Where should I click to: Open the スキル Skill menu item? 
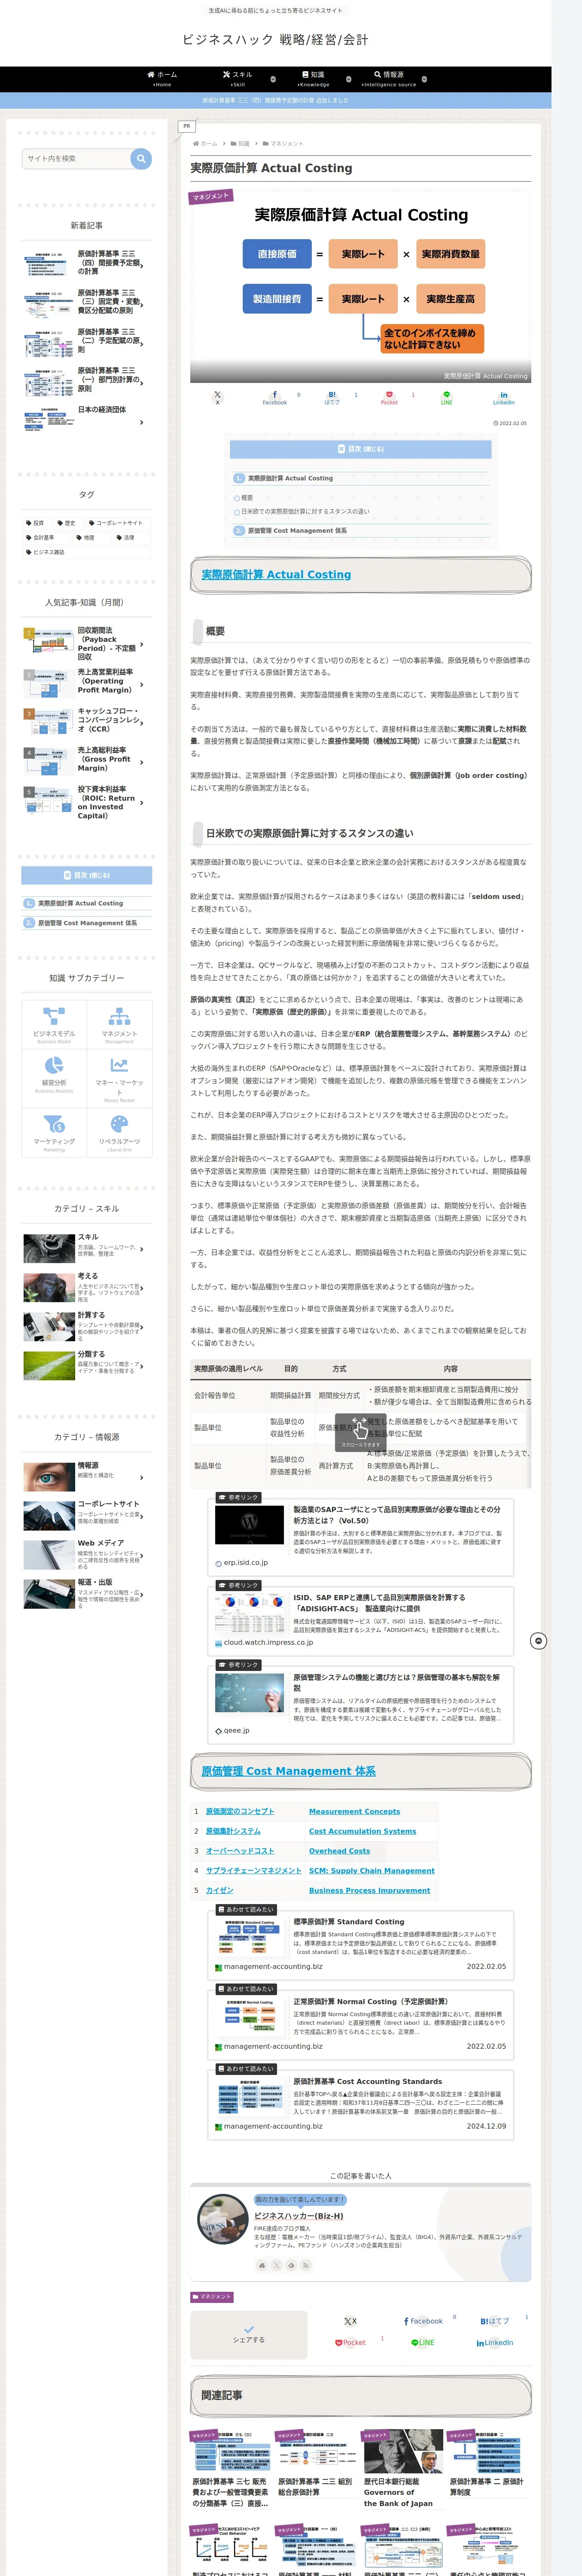238,79
